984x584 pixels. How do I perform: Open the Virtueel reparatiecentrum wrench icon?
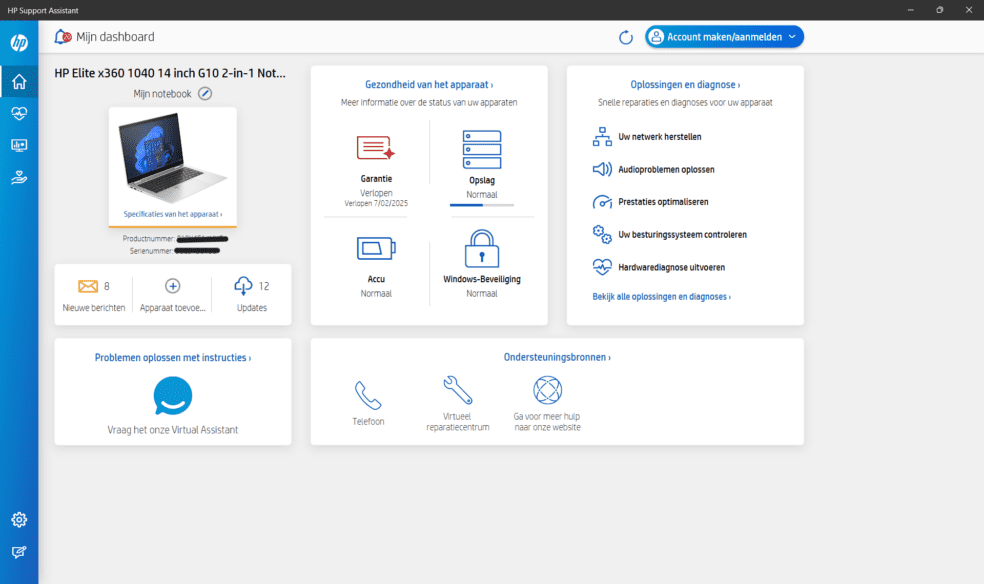(457, 390)
